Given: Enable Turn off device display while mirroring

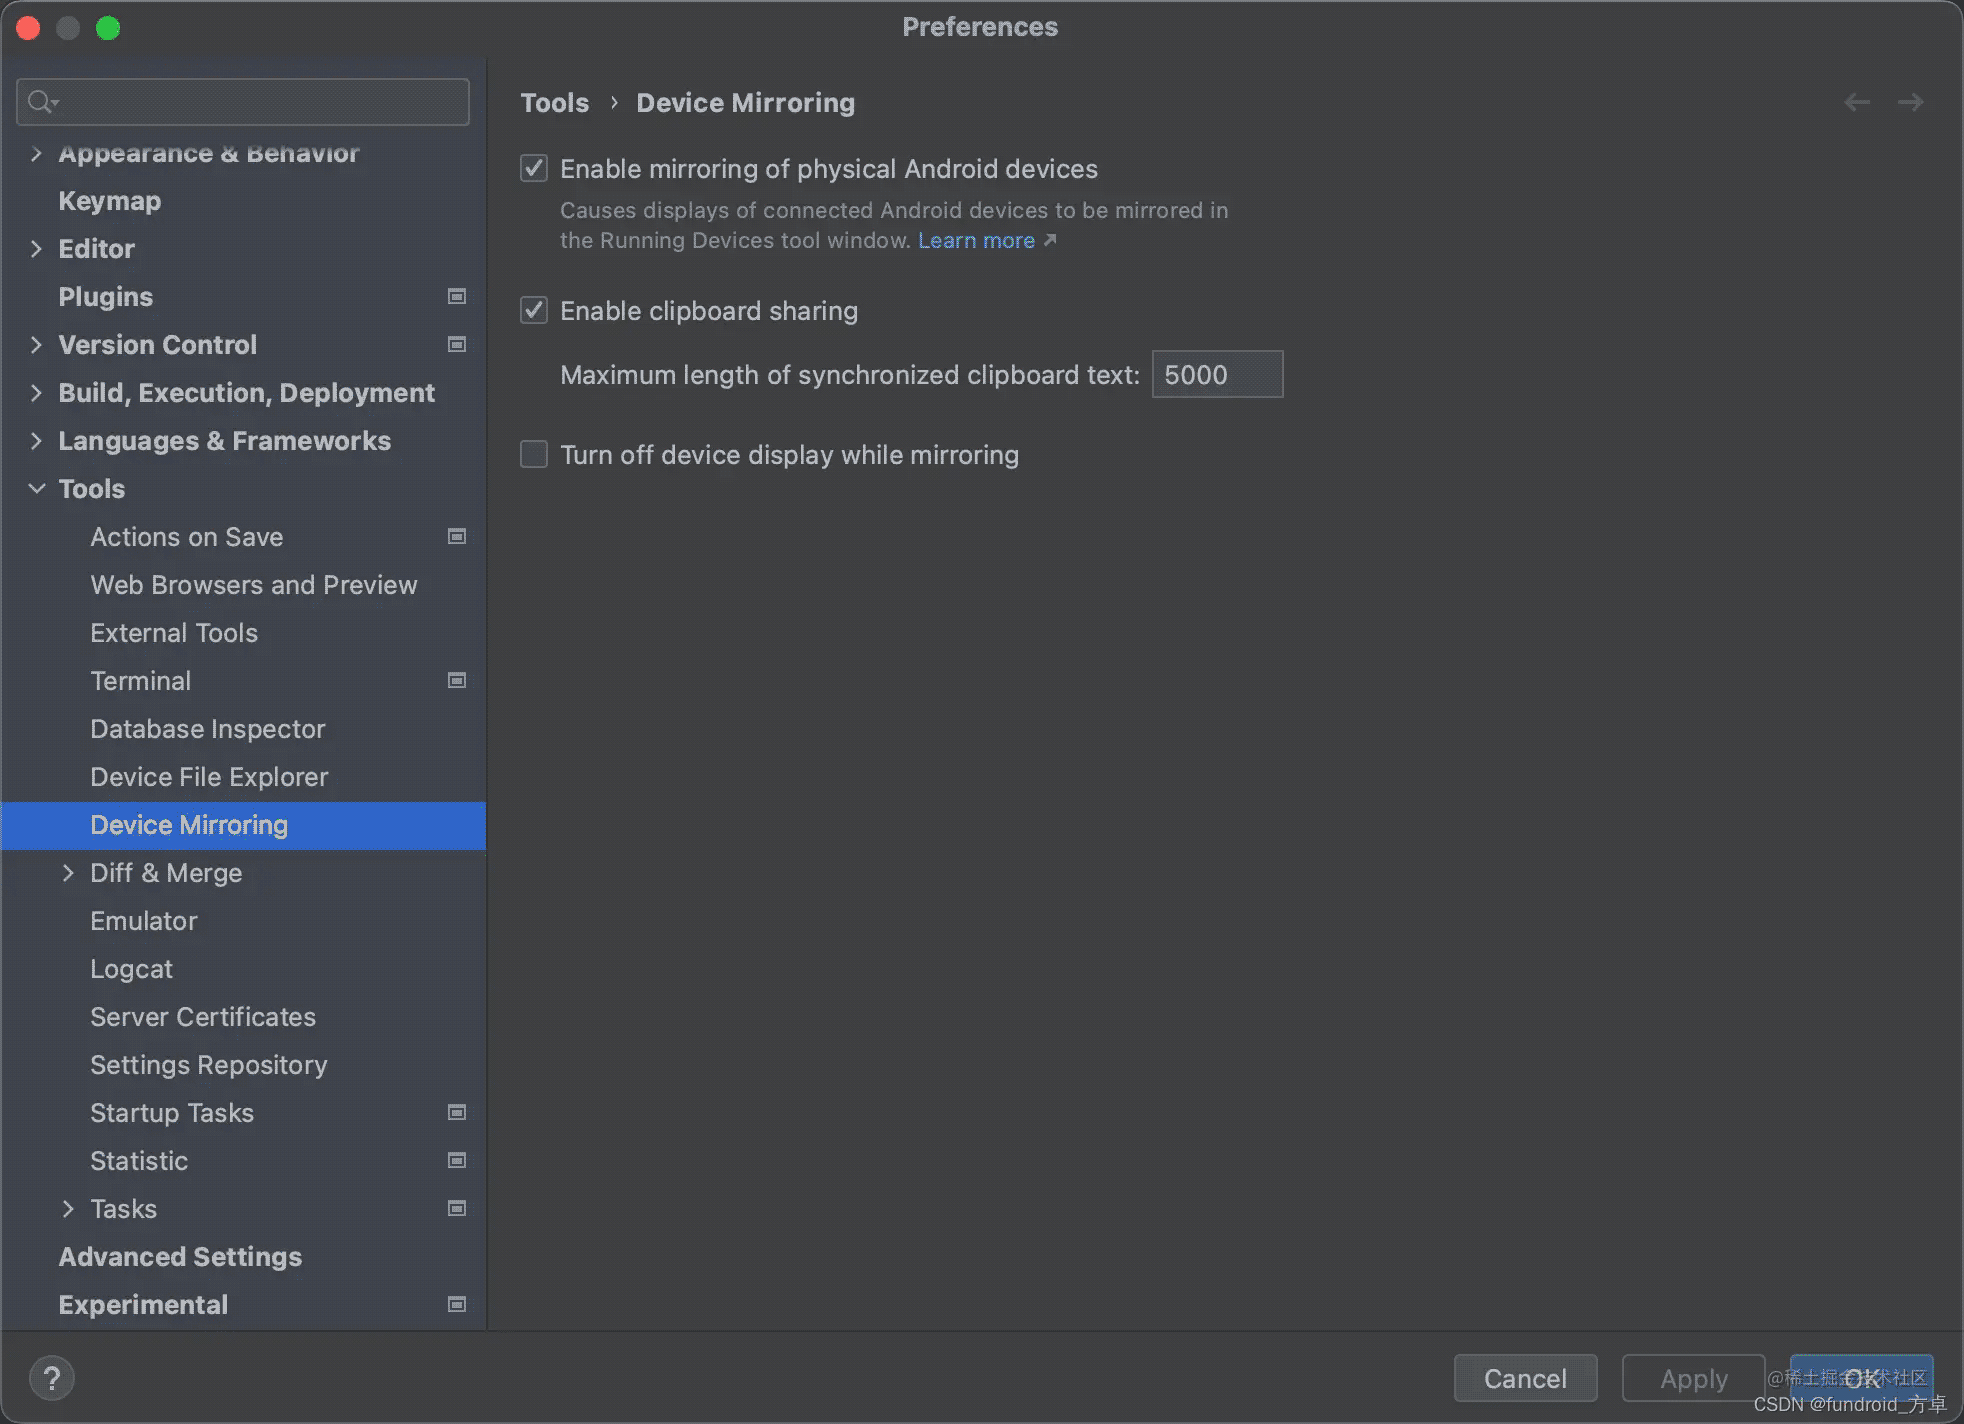Looking at the screenshot, I should [x=534, y=454].
